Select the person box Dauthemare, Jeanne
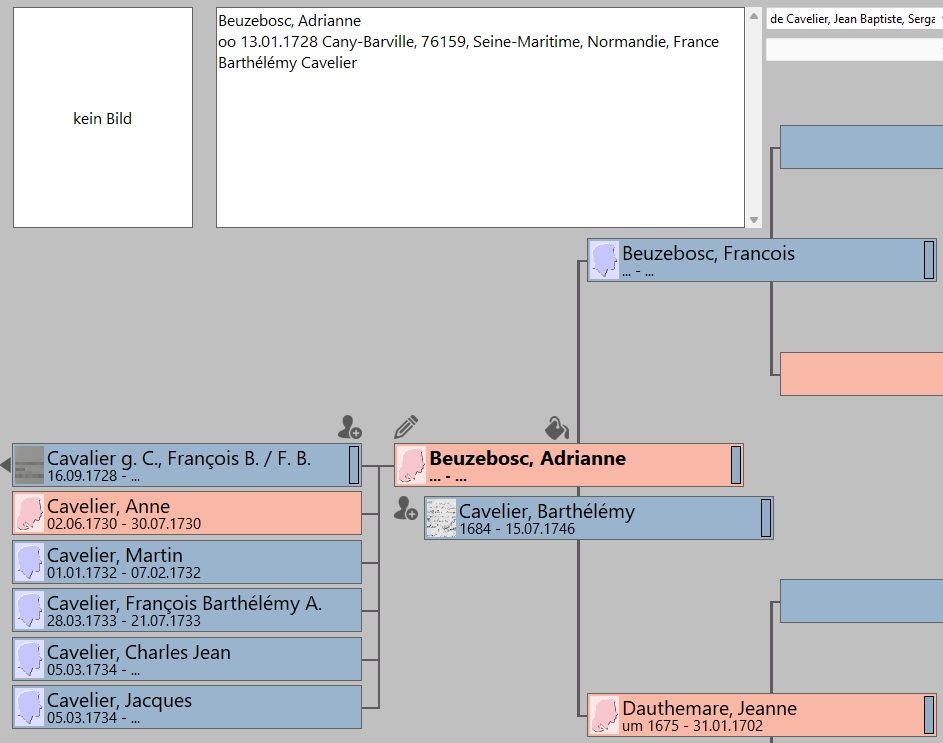943x743 pixels. [x=762, y=715]
